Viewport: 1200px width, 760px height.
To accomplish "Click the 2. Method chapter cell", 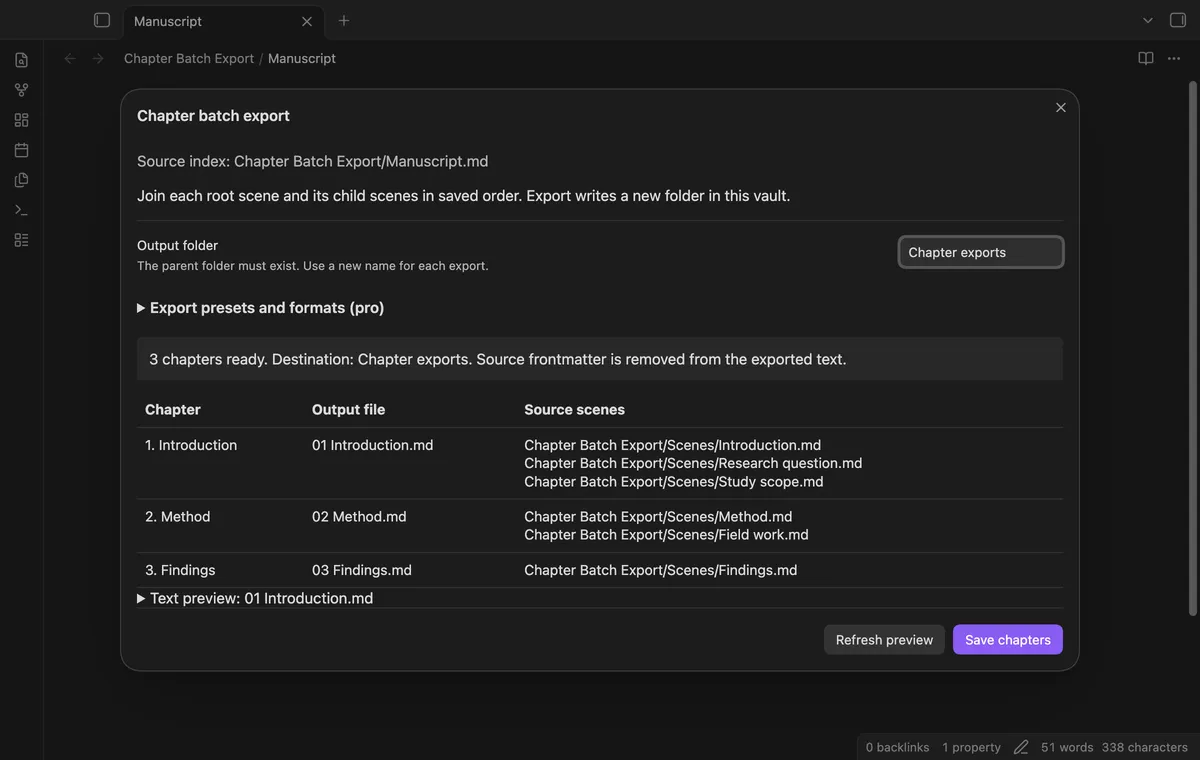I will coord(178,517).
